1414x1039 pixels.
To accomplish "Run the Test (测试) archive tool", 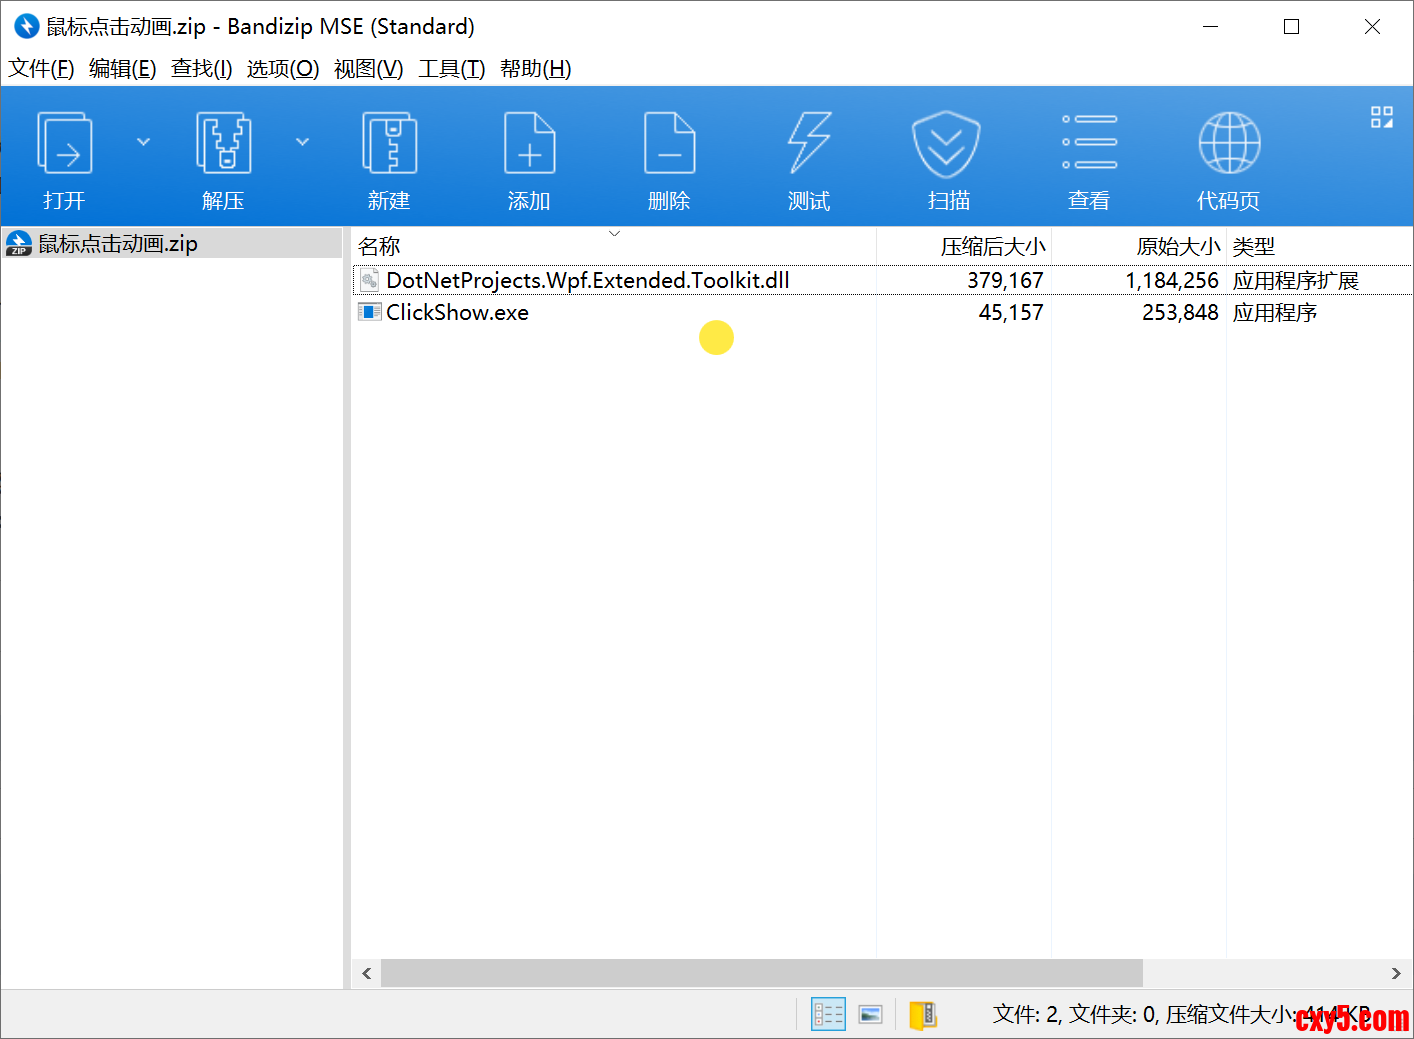I will (x=809, y=145).
